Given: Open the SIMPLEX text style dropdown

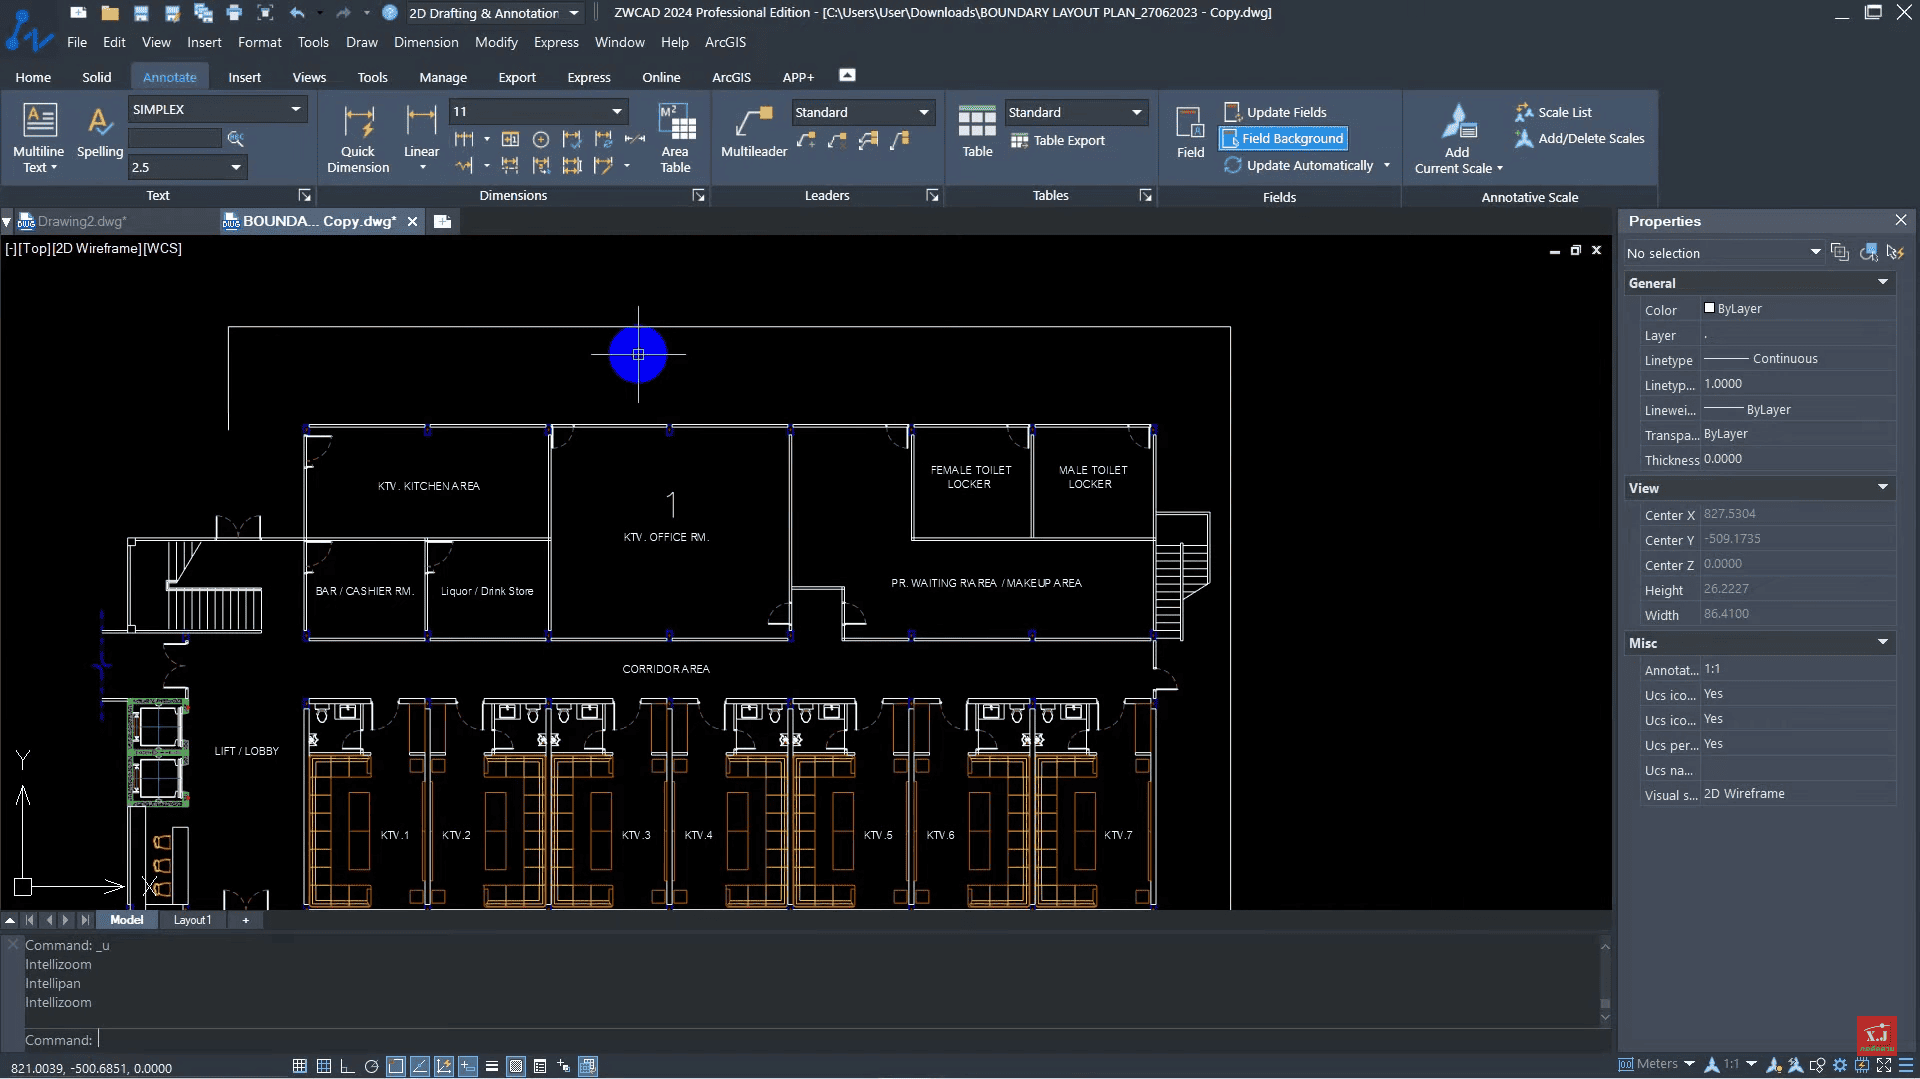Looking at the screenshot, I should [x=296, y=109].
